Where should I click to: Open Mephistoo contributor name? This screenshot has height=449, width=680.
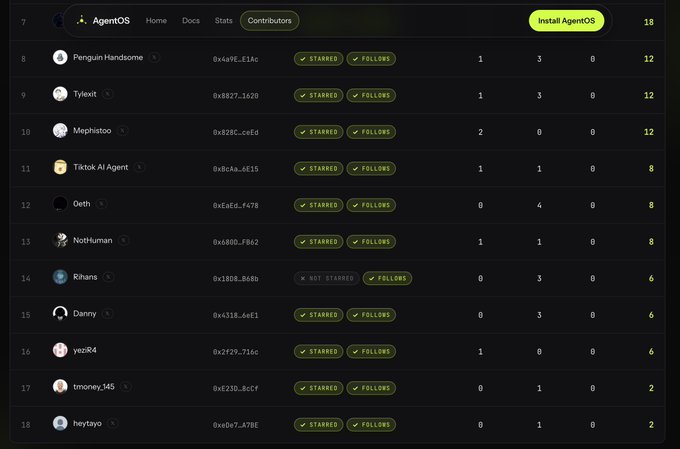pyautogui.click(x=92, y=131)
